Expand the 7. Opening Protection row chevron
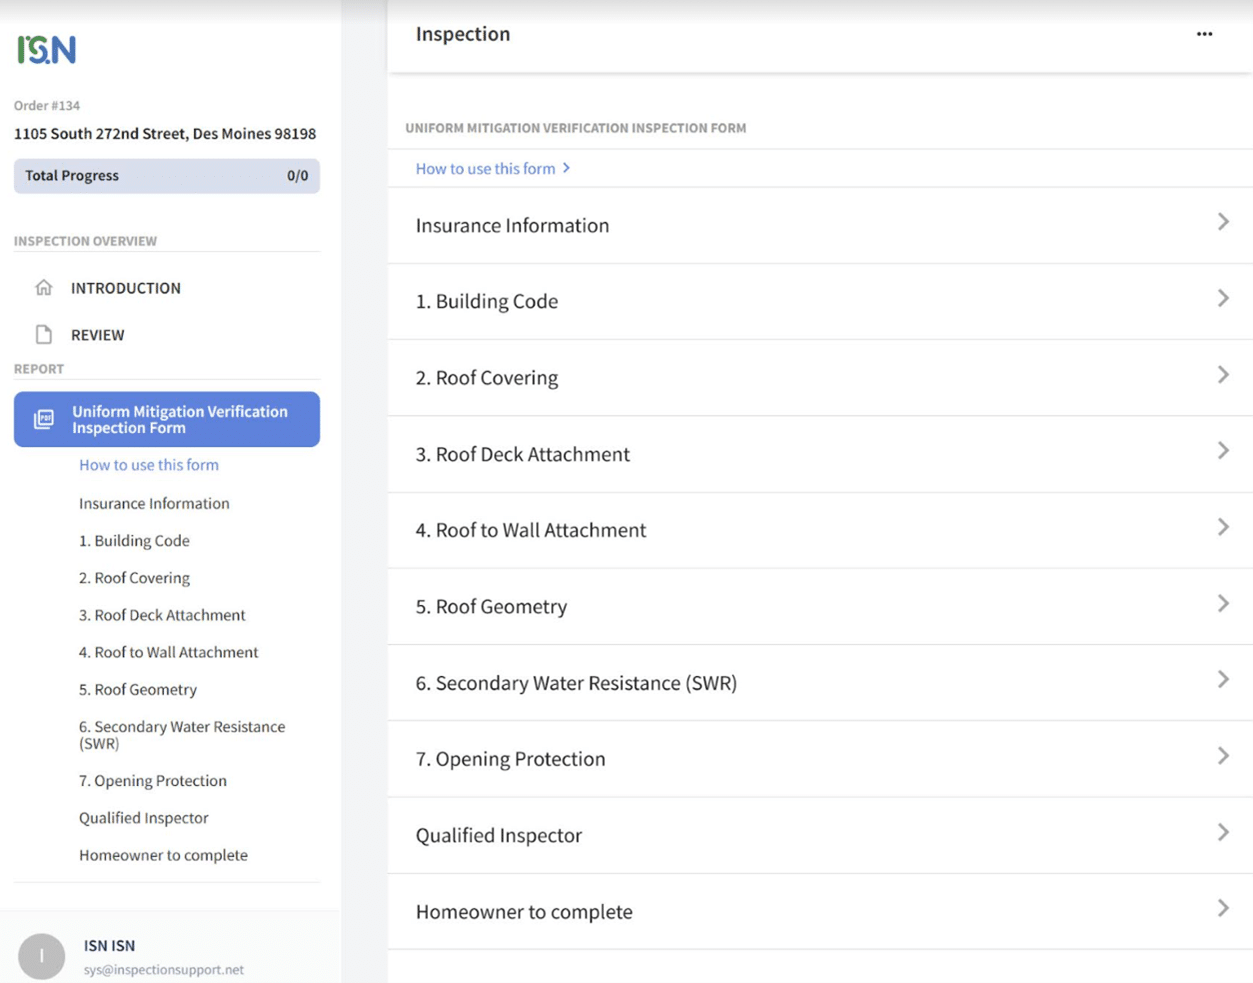The width and height of the screenshot is (1253, 983). click(x=1222, y=757)
